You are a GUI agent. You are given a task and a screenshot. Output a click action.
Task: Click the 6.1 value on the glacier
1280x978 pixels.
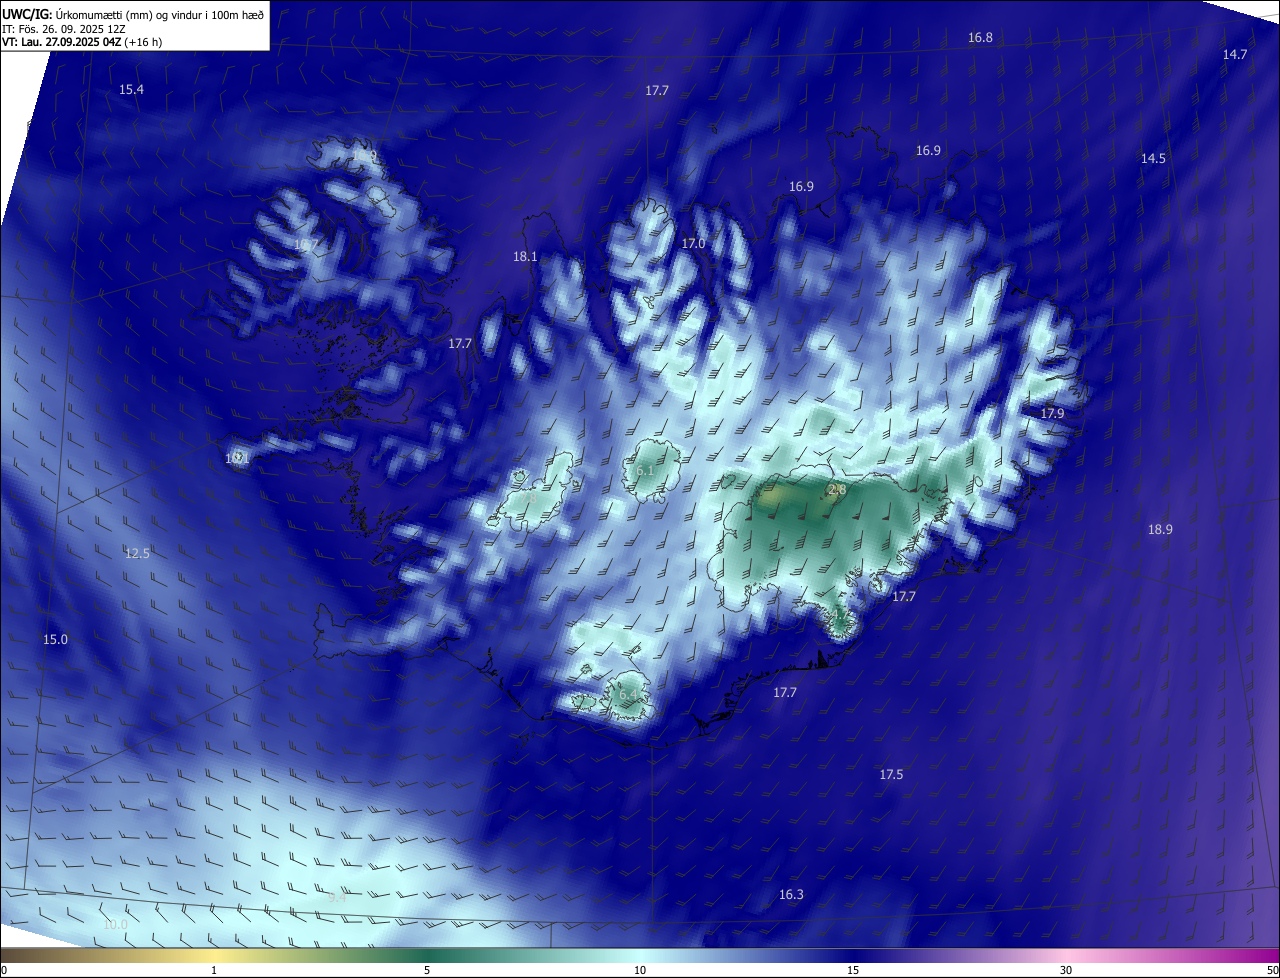click(x=645, y=471)
